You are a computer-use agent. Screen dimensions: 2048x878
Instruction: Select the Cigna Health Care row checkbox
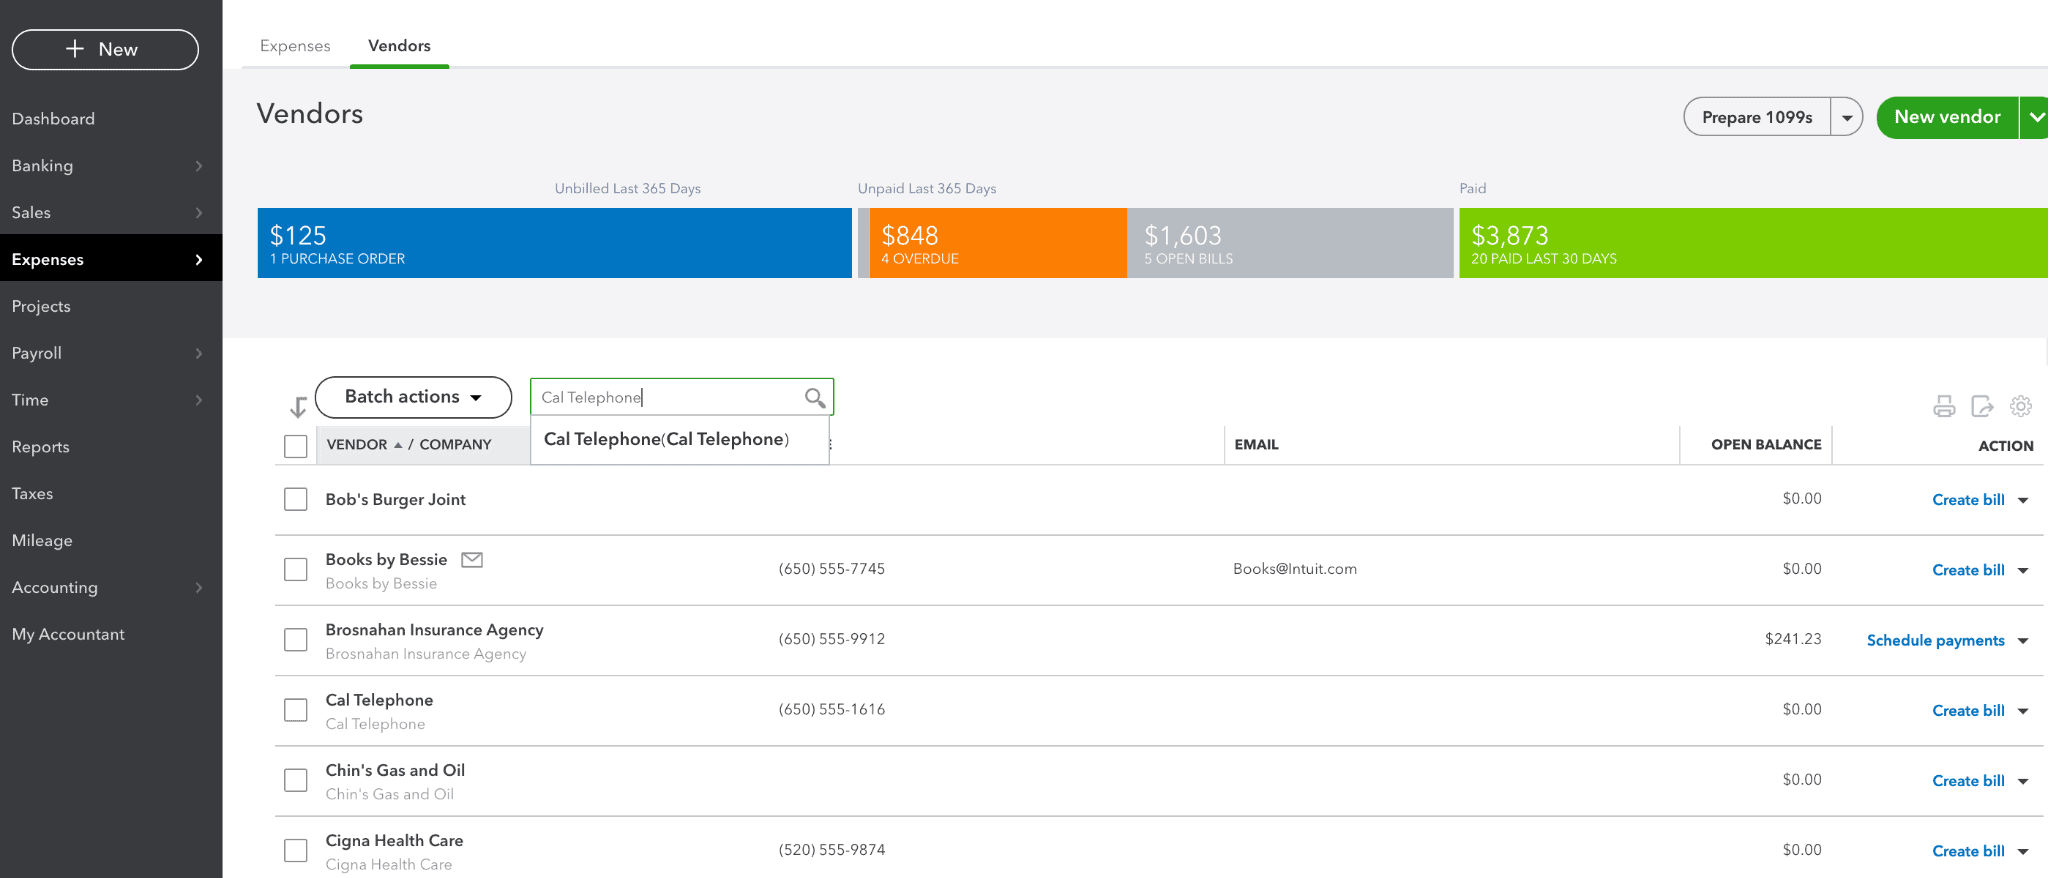[x=296, y=850]
